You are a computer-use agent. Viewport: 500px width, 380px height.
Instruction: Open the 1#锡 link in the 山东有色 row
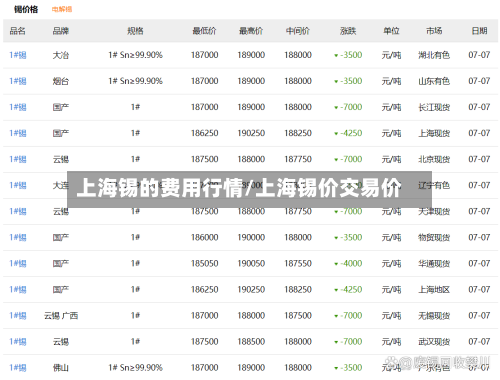tap(18, 81)
